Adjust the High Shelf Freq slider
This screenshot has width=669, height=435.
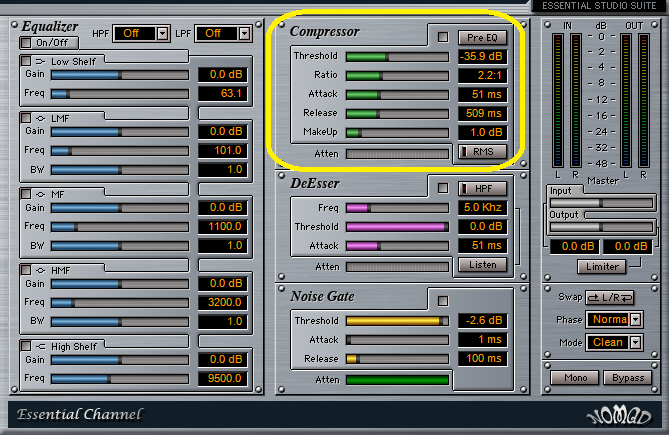click(x=119, y=378)
